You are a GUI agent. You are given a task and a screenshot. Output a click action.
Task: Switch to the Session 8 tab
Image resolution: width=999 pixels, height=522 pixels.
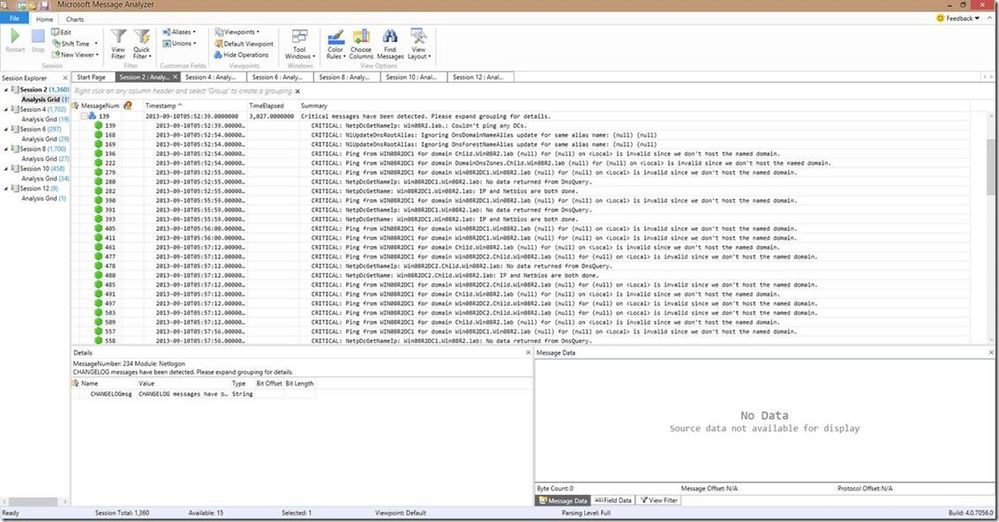(345, 77)
